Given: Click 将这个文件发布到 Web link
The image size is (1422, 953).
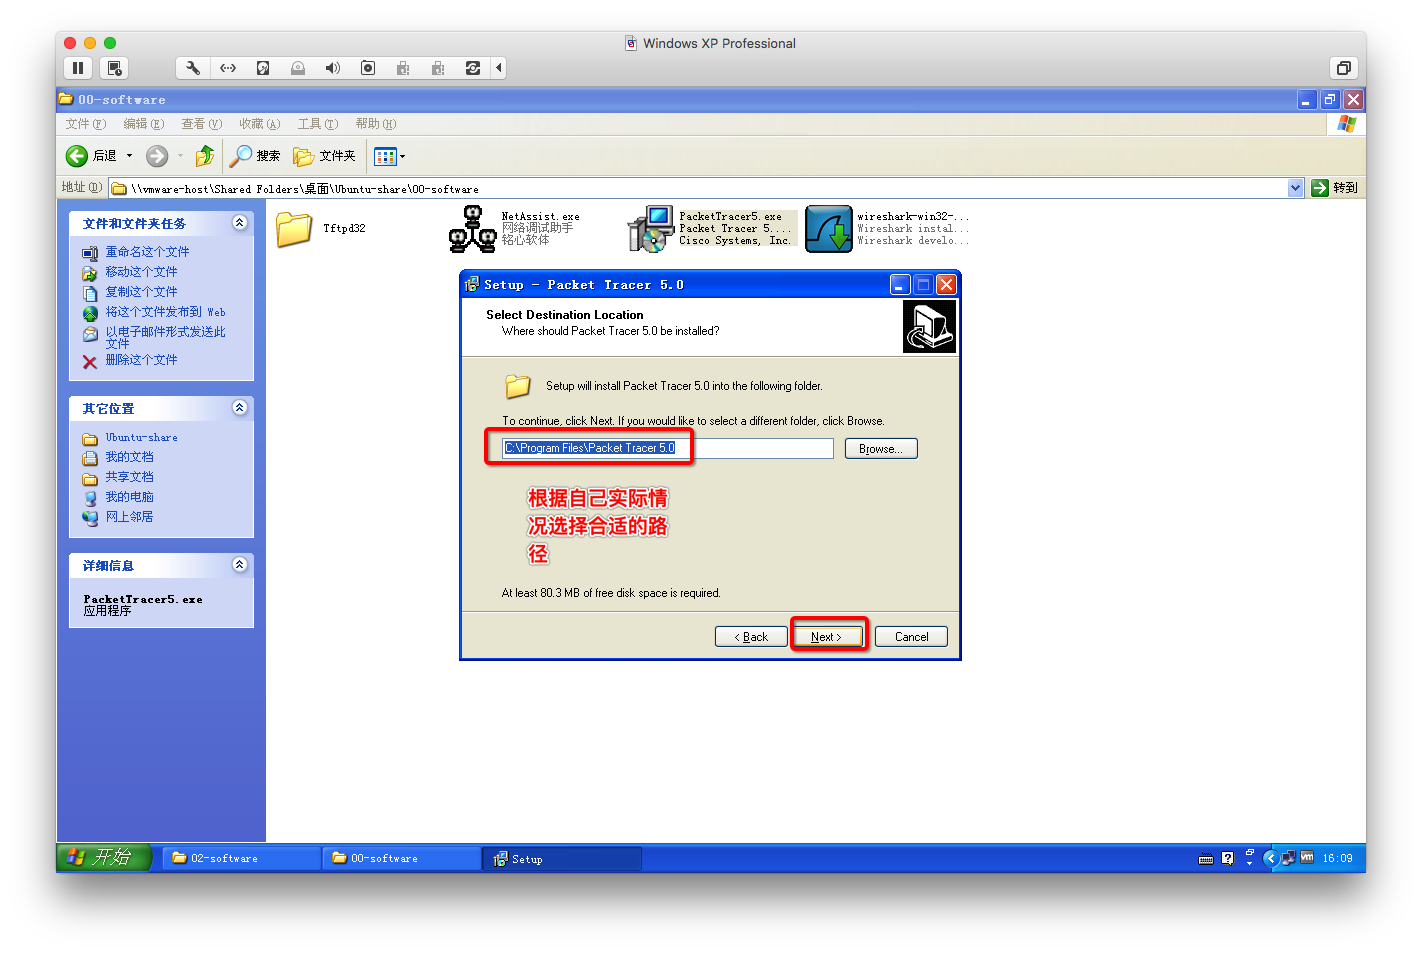Looking at the screenshot, I should (x=165, y=312).
